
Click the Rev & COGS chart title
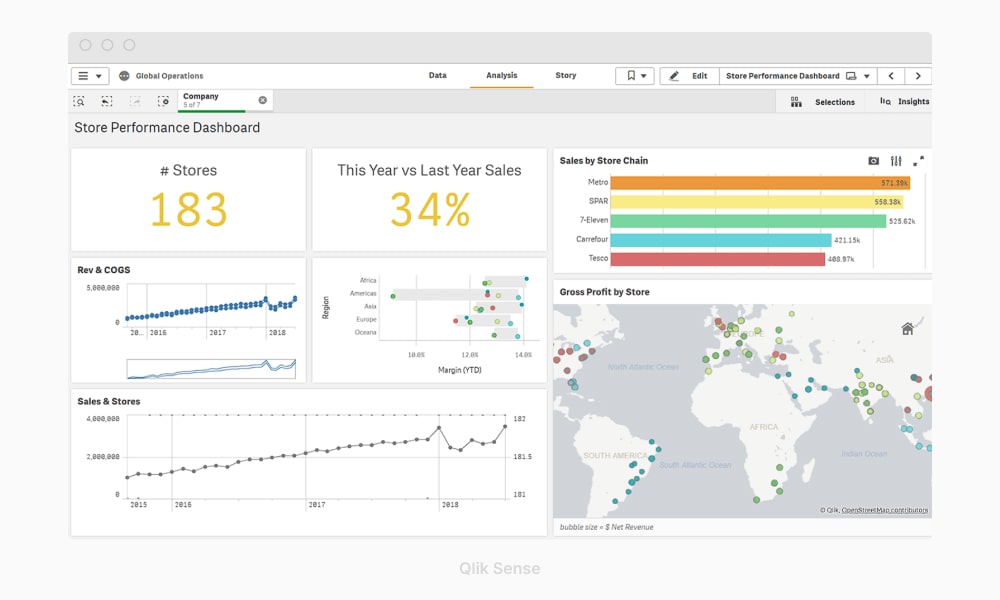tap(104, 270)
